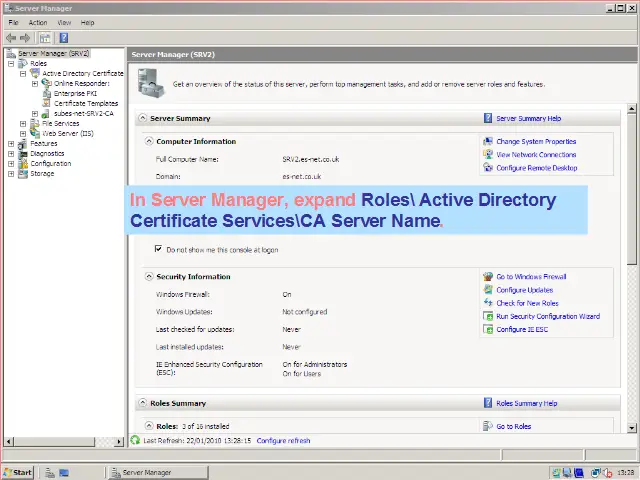Click the Forward arrow toolbar icon
The height and width of the screenshot is (480, 640).
pos(25,38)
